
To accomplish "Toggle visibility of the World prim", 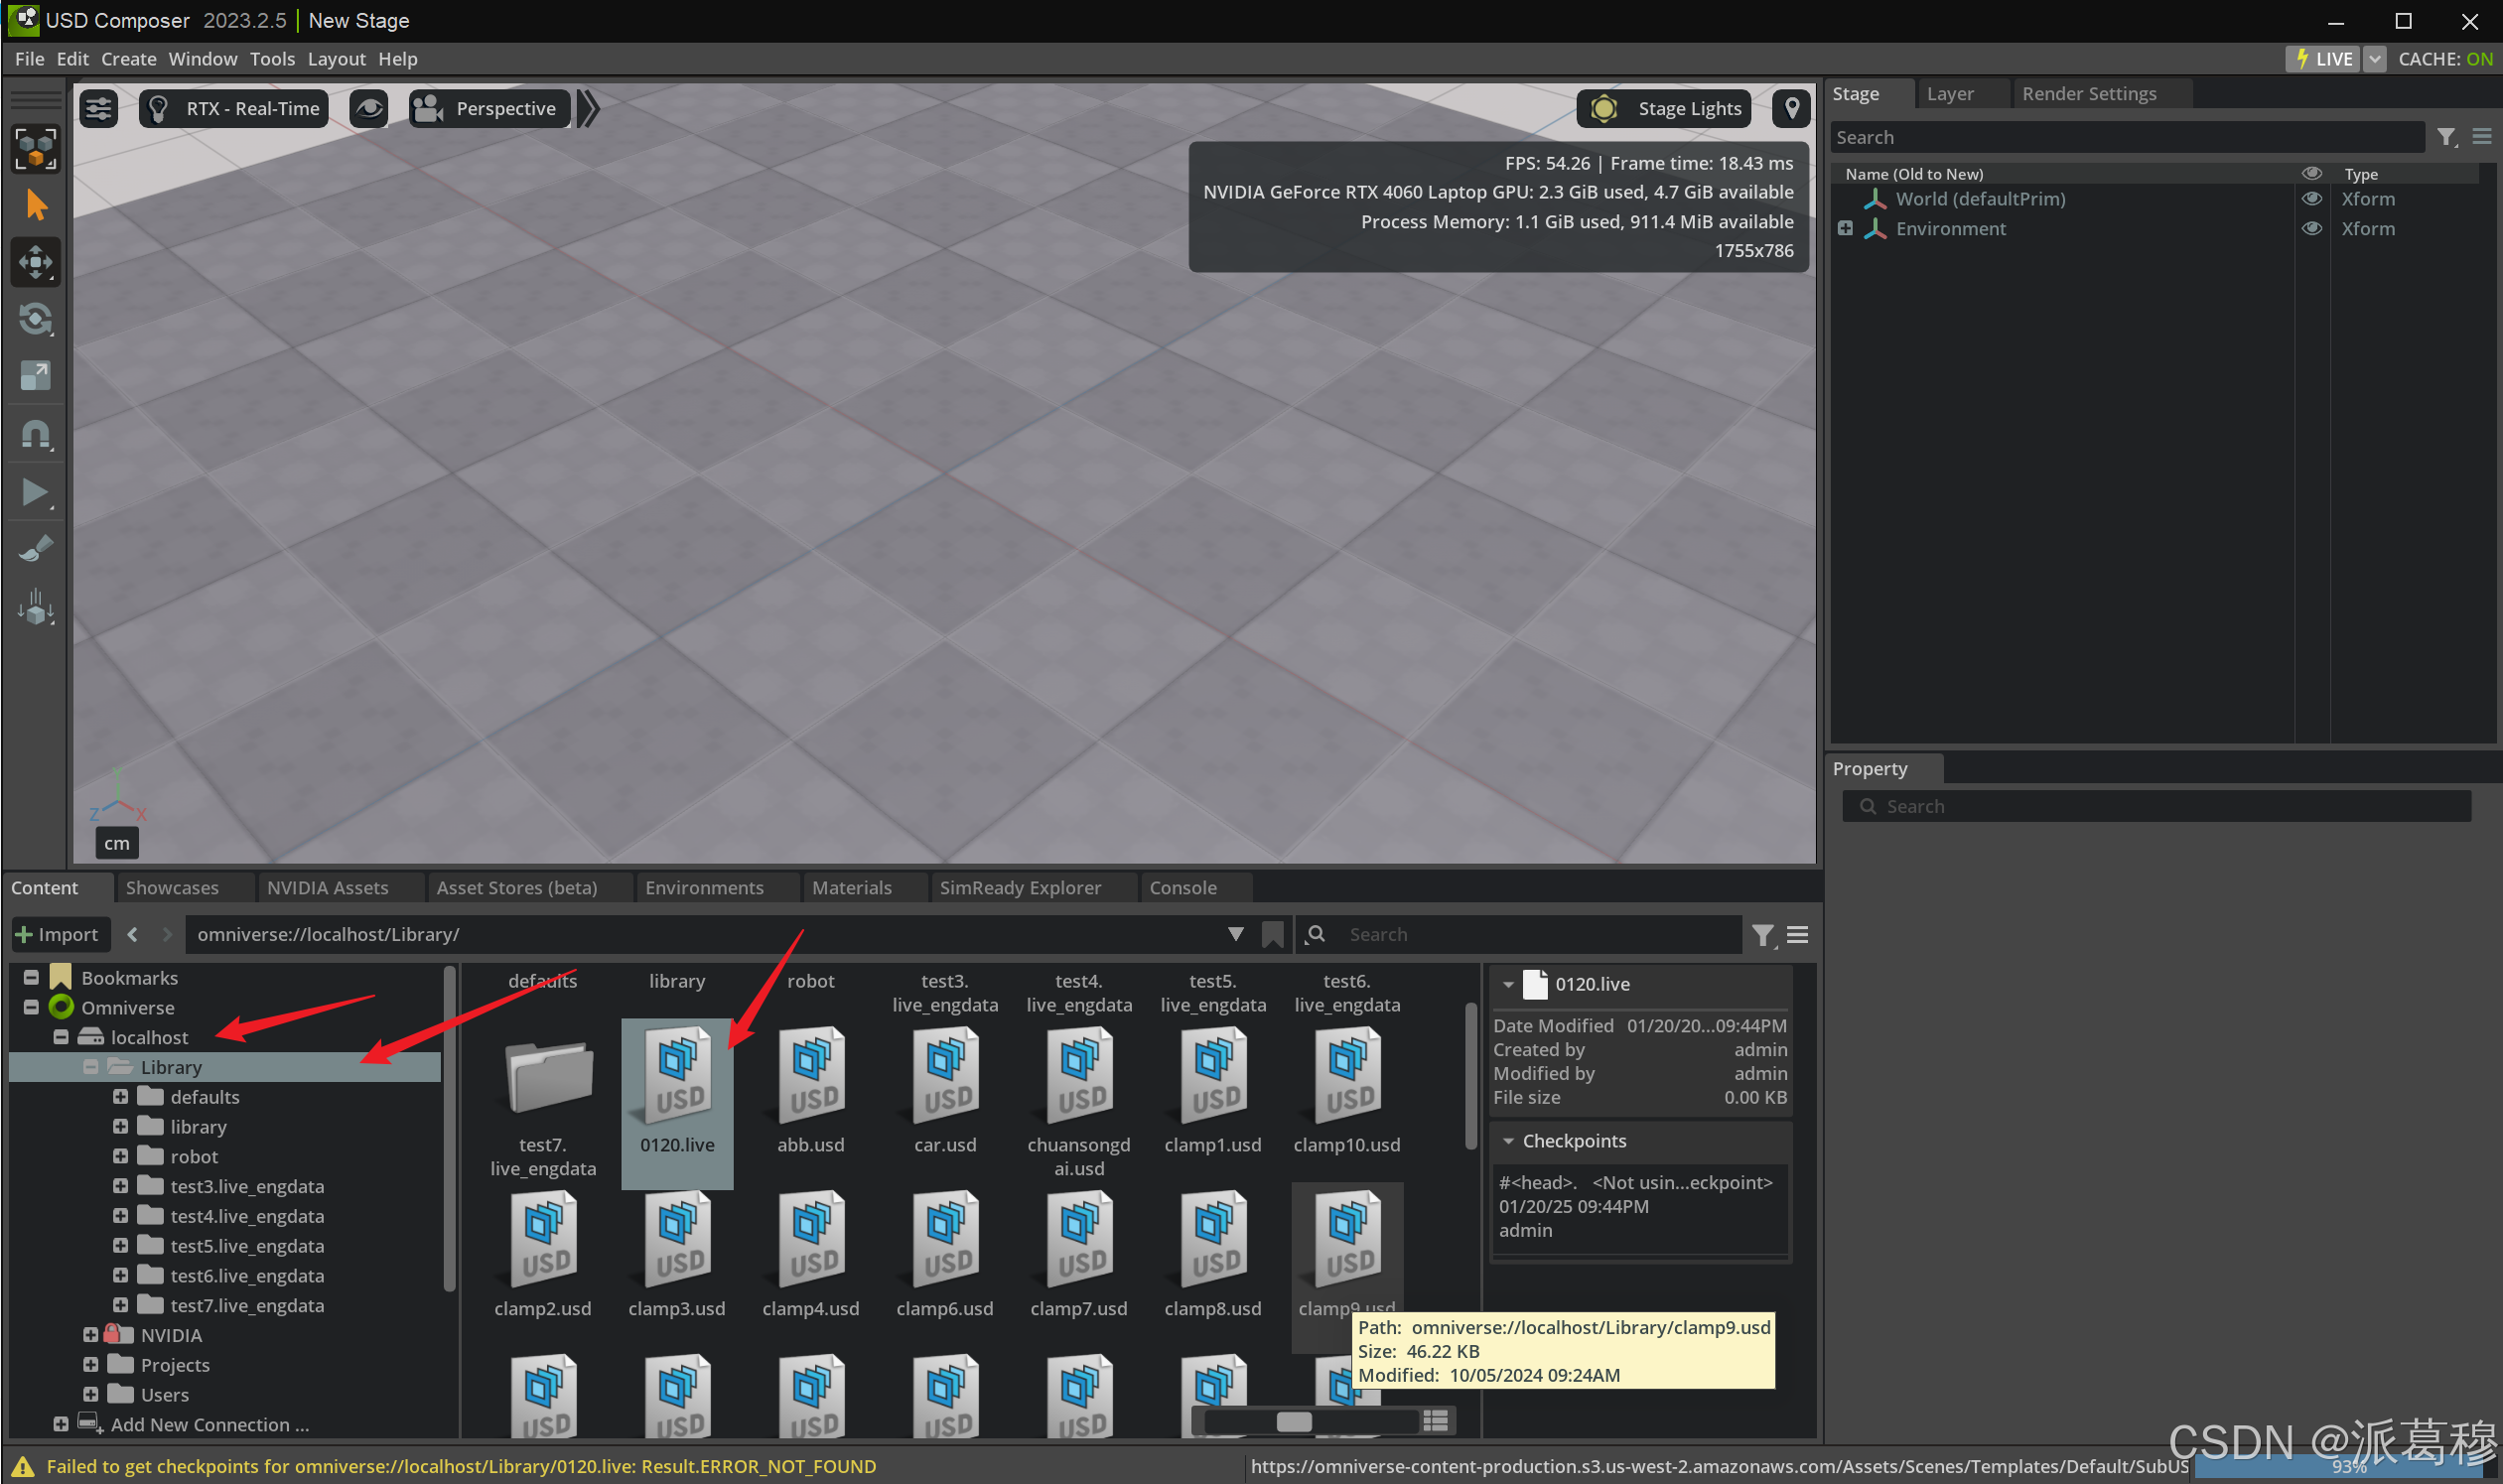I will 2312,198.
